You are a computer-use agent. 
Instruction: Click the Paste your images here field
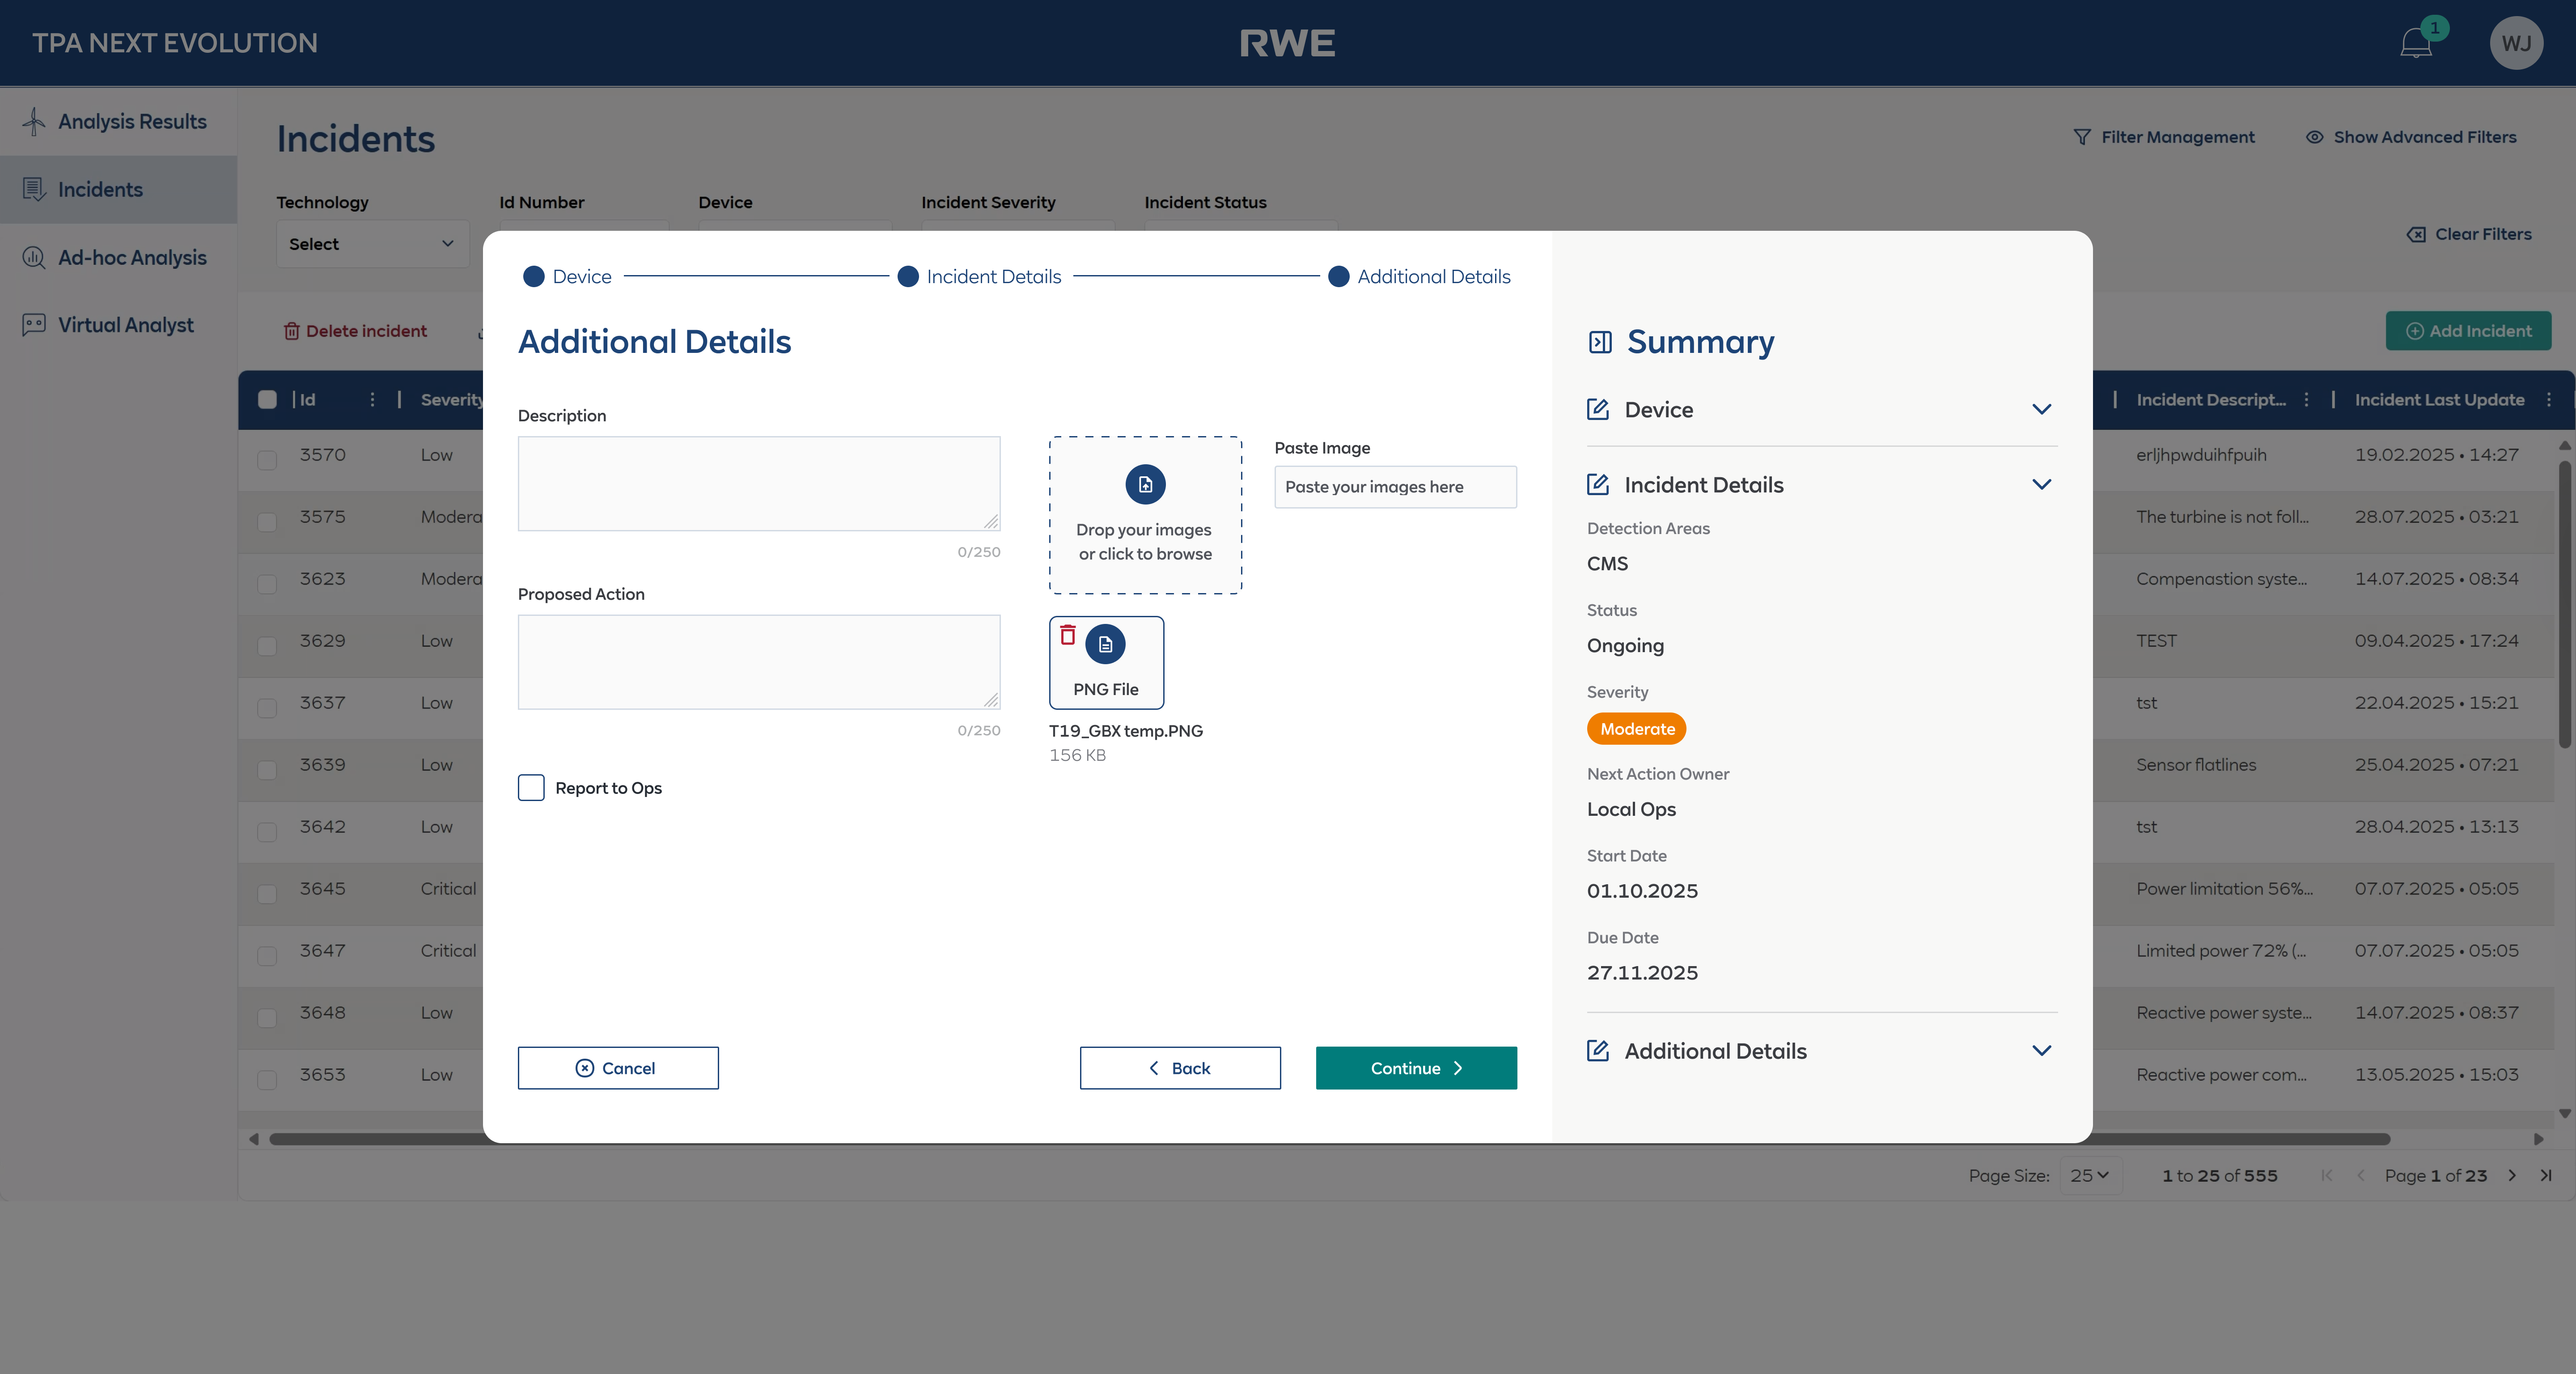point(1395,486)
